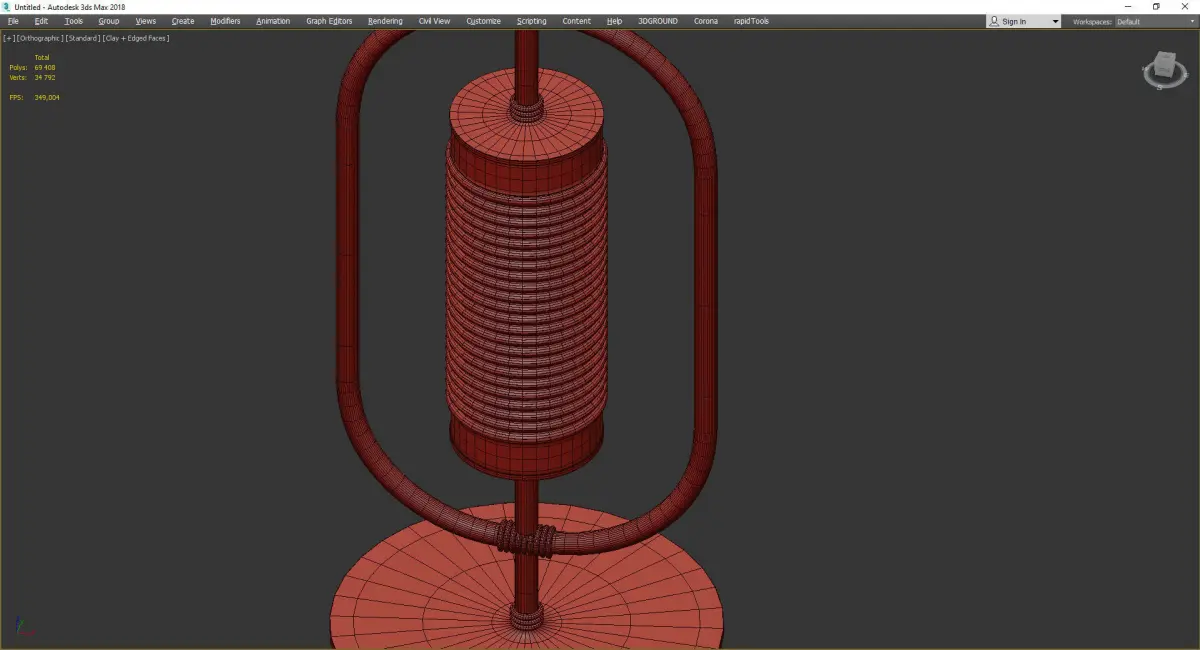Viewport: 1200px width, 650px height.
Task: Open the Graph Editors menu
Action: tap(329, 21)
